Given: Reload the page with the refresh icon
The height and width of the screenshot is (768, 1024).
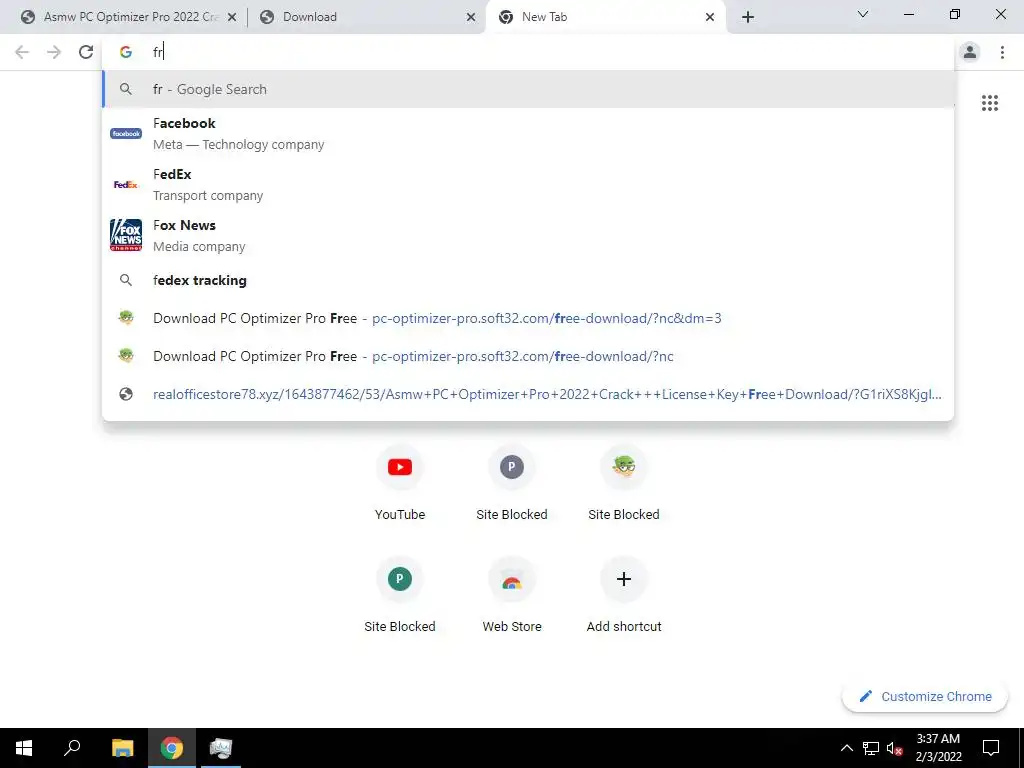Looking at the screenshot, I should click(x=86, y=52).
